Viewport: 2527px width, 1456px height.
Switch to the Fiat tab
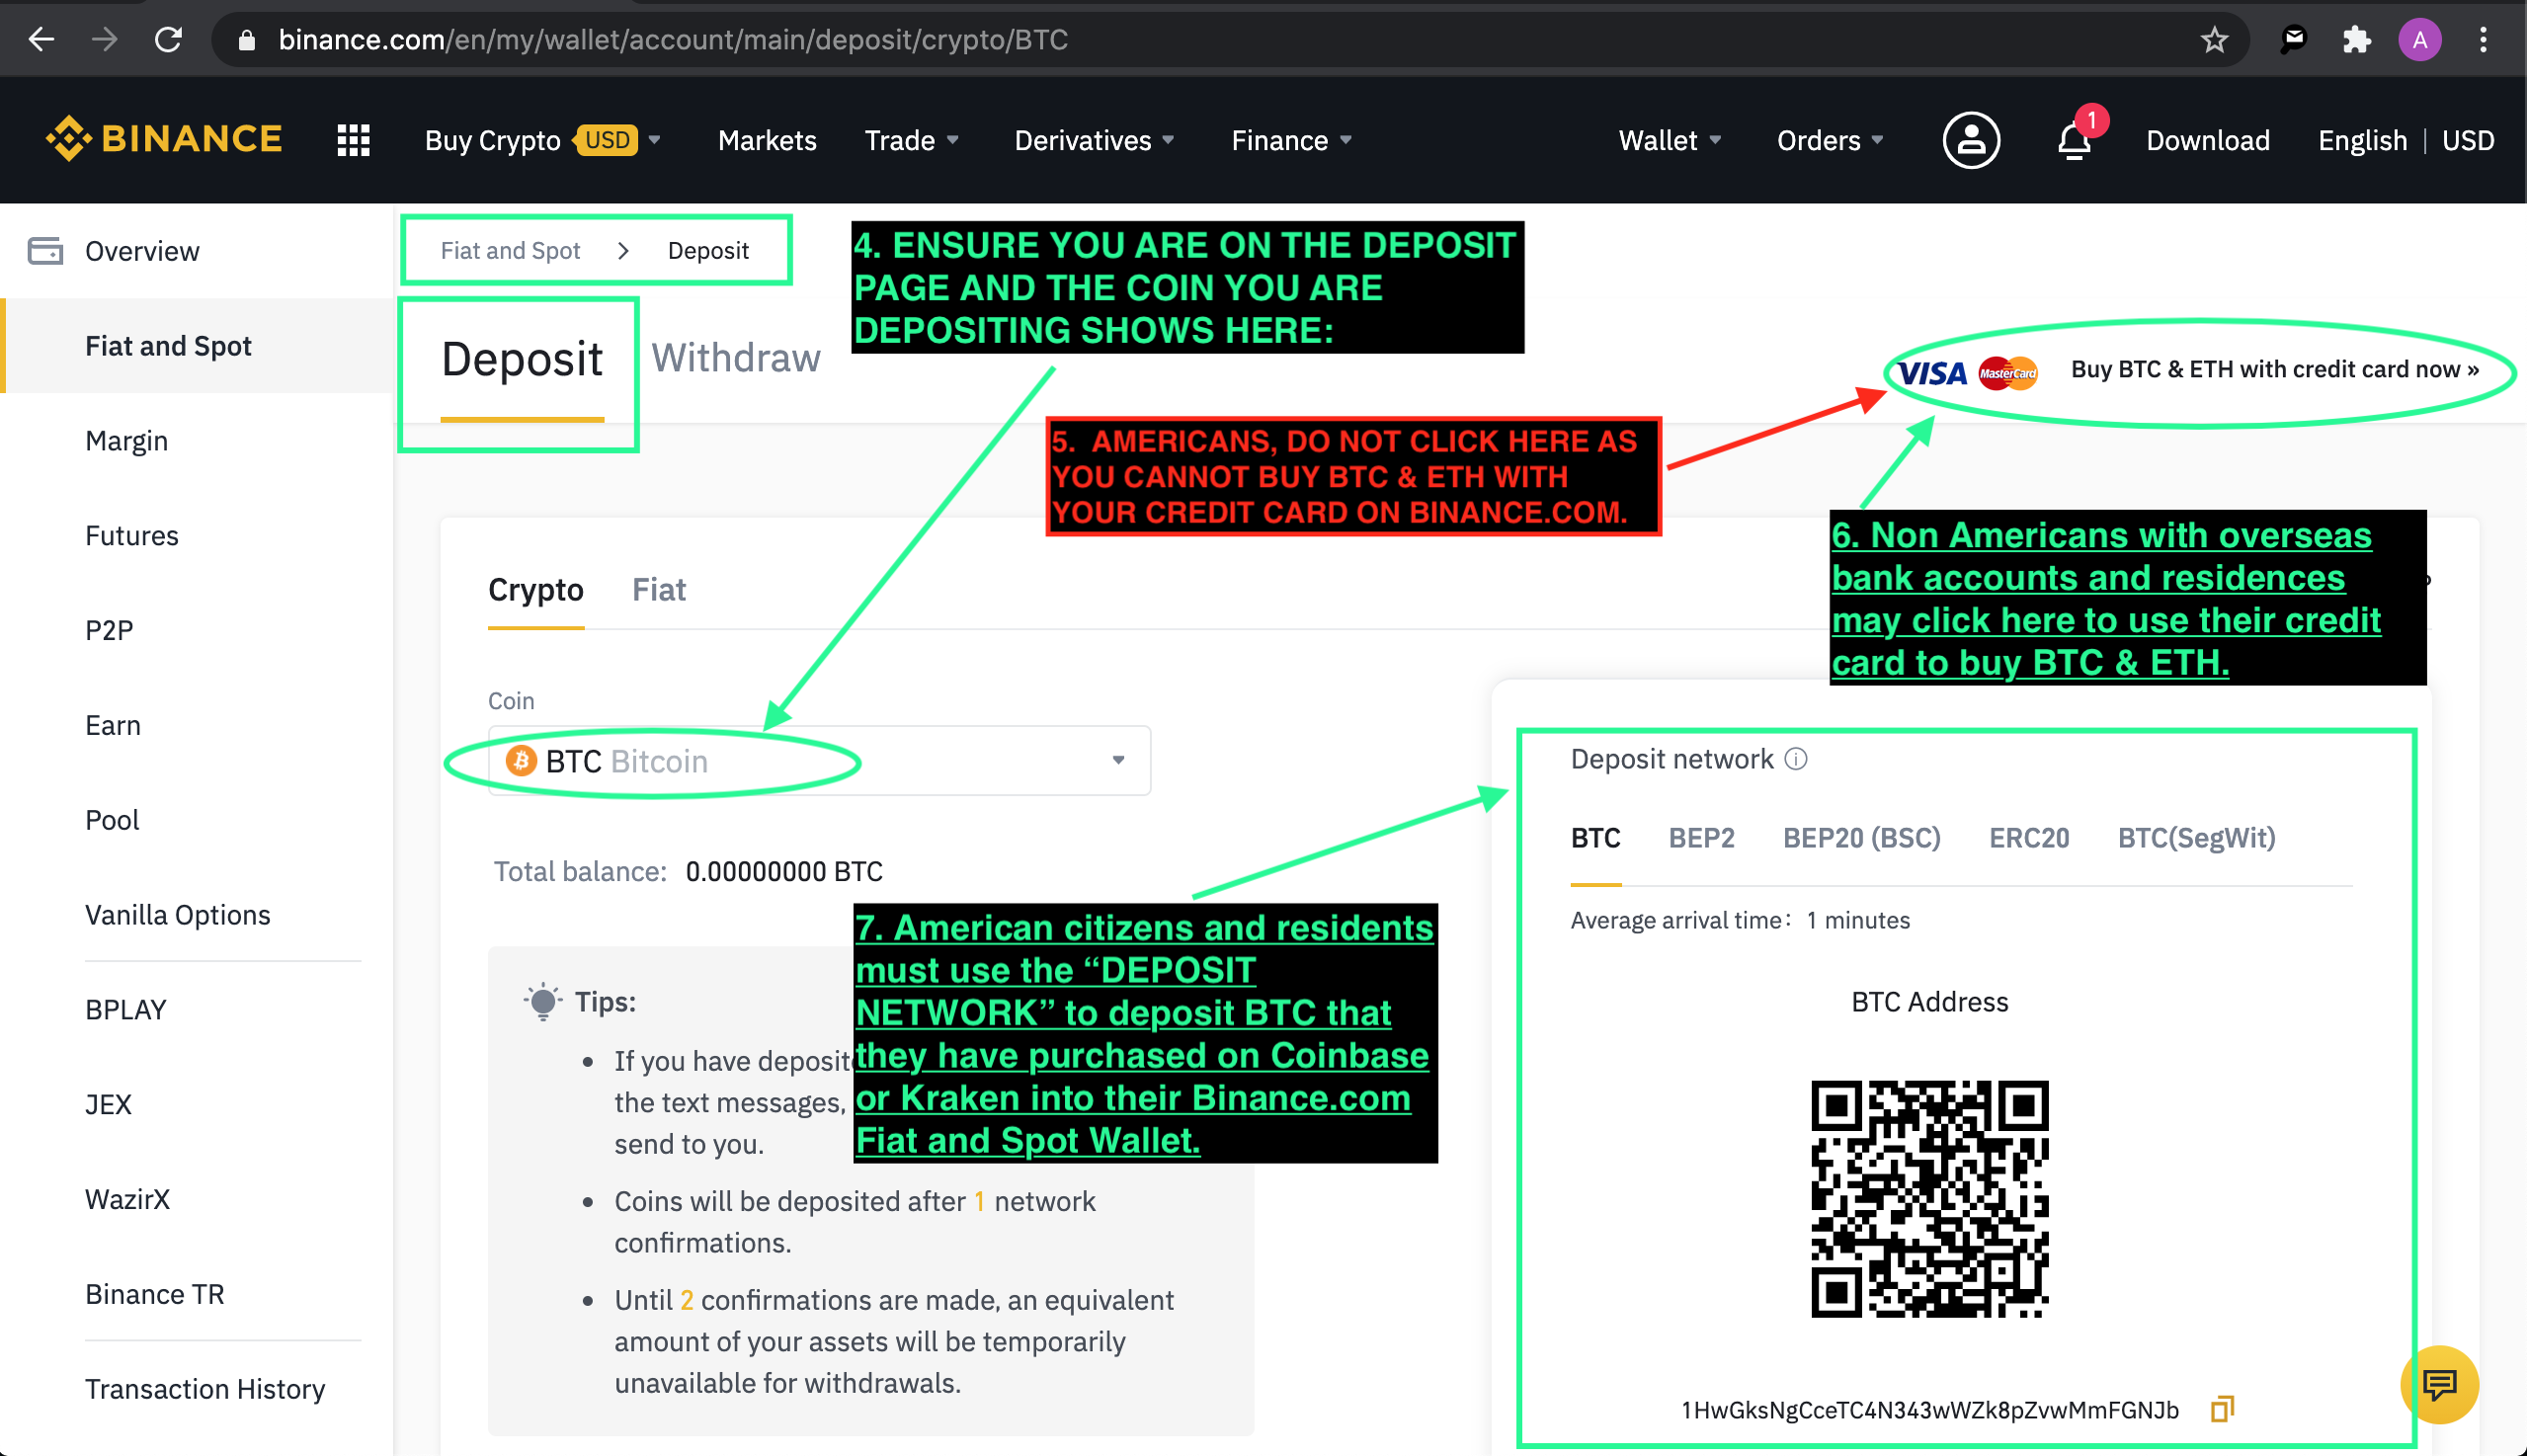click(658, 590)
